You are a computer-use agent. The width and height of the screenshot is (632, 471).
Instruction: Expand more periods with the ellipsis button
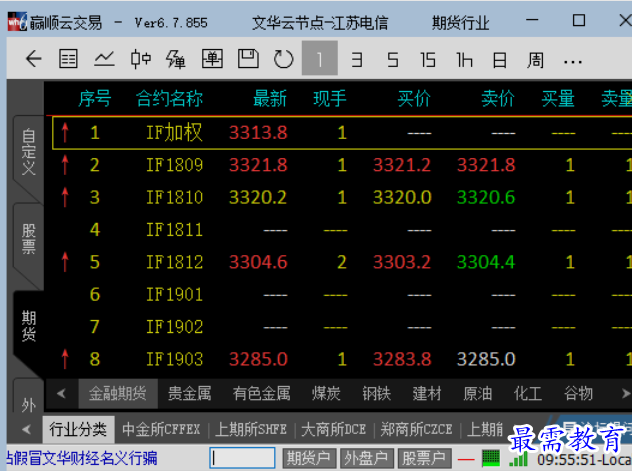click(573, 62)
